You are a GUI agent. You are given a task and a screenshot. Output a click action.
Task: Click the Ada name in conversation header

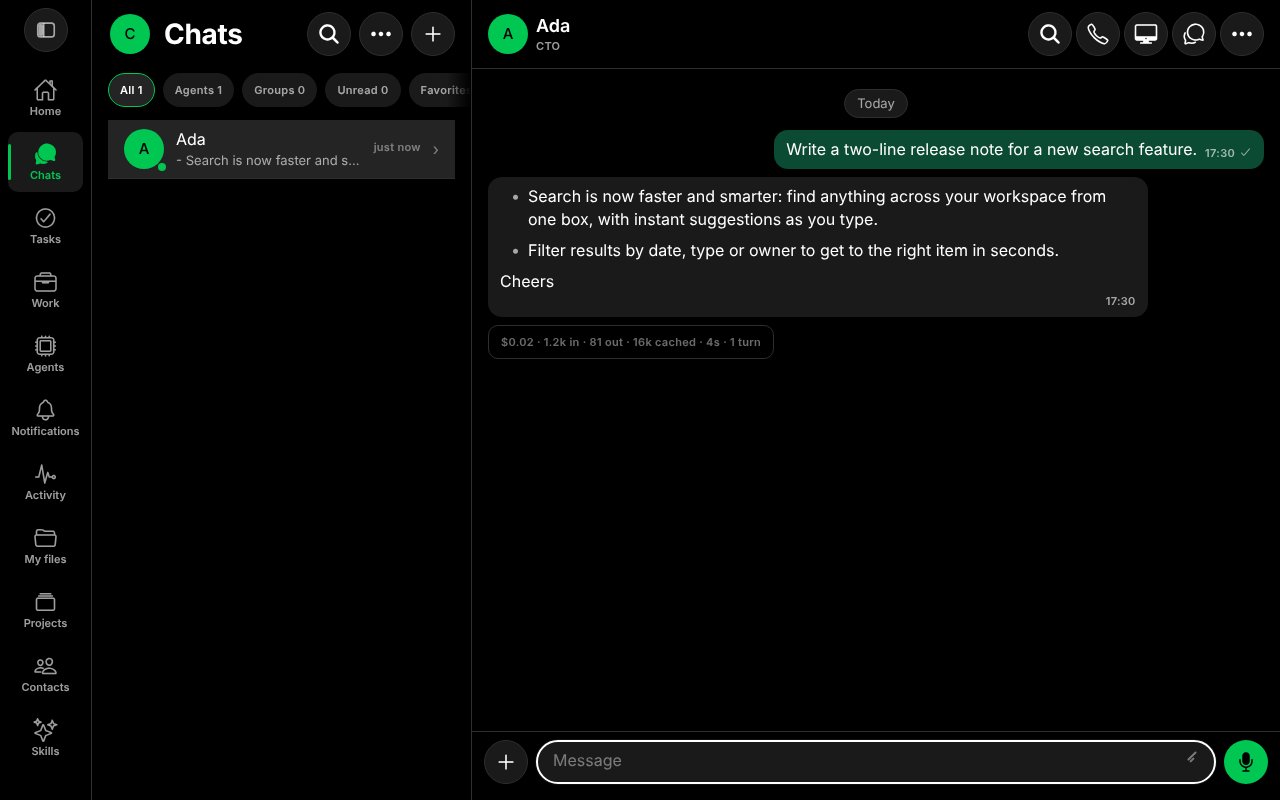pos(553,25)
